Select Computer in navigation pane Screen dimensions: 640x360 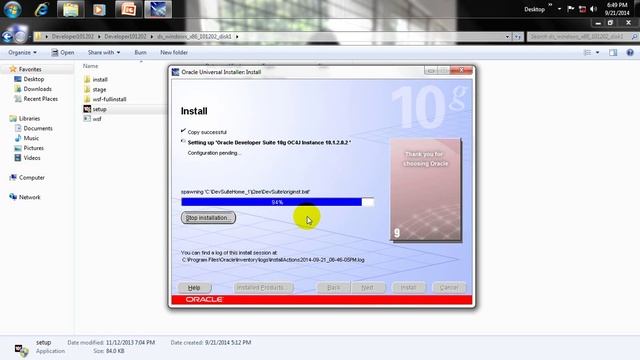click(x=31, y=178)
